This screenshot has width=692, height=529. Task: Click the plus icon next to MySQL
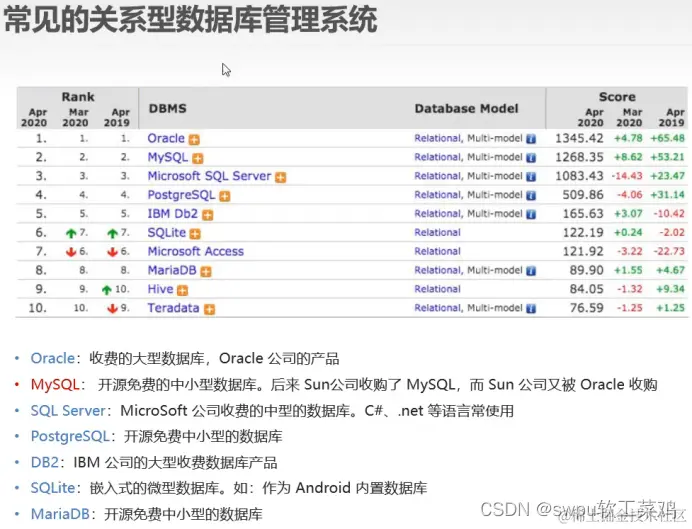tap(198, 158)
